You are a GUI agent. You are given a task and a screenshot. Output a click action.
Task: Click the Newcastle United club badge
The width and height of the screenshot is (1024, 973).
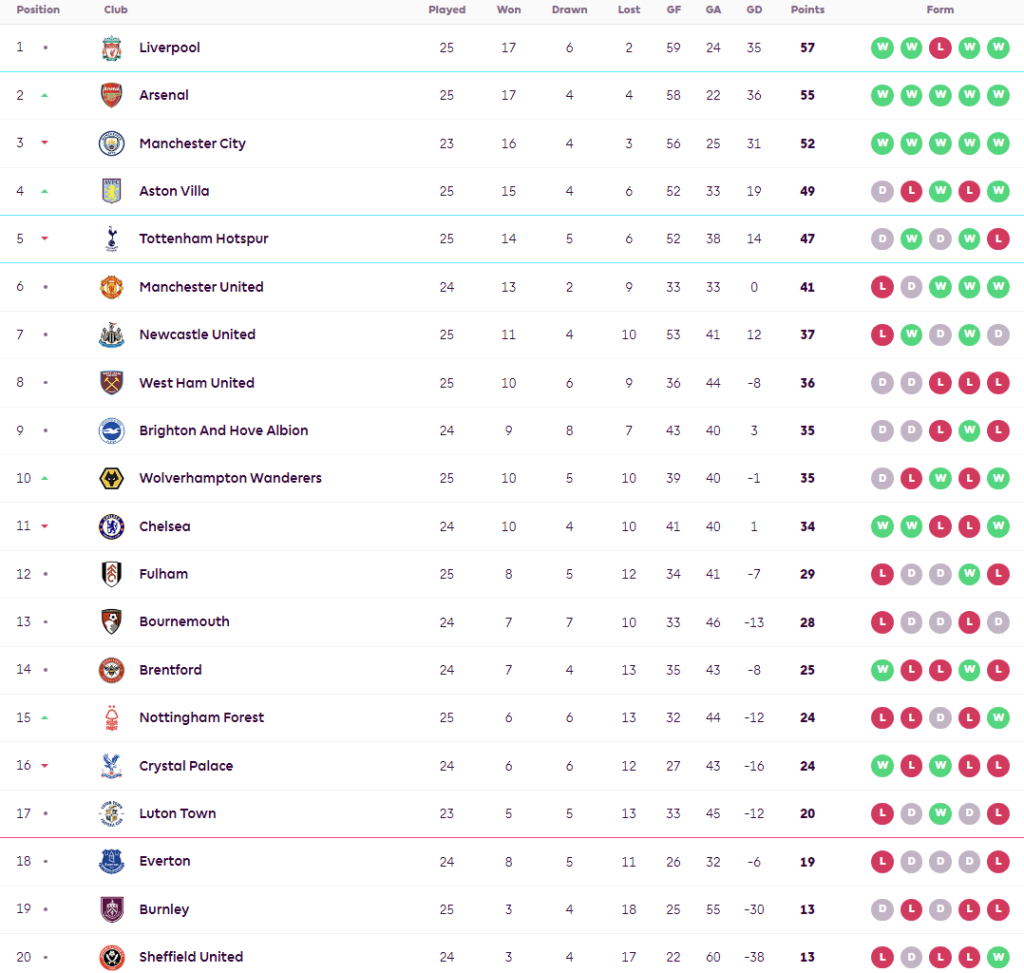(111, 335)
